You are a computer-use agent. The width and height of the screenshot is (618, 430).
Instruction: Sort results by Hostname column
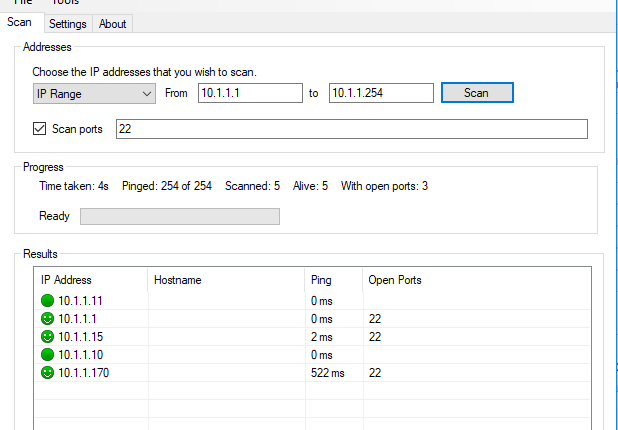coord(226,280)
